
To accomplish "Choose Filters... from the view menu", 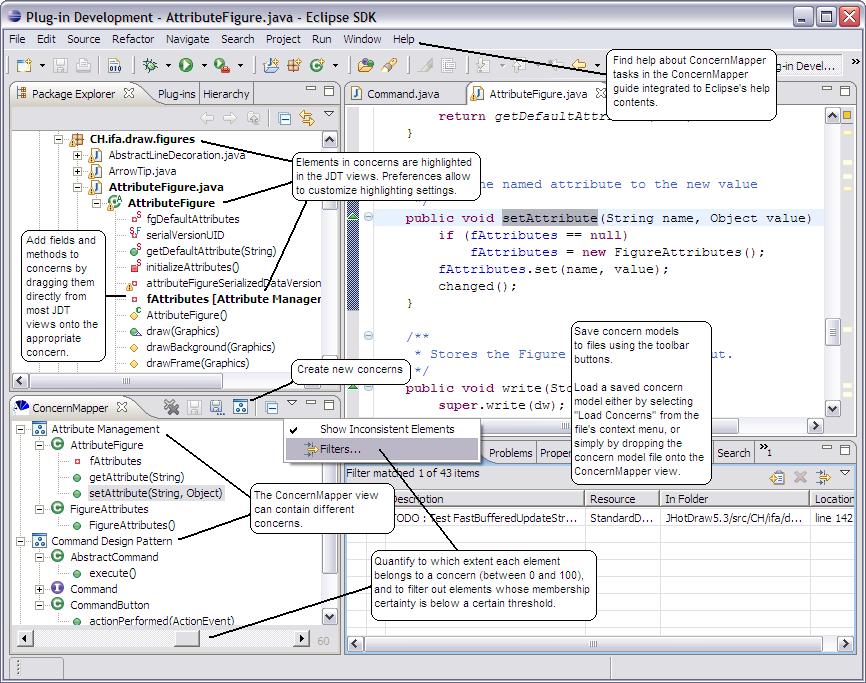I will point(381,449).
